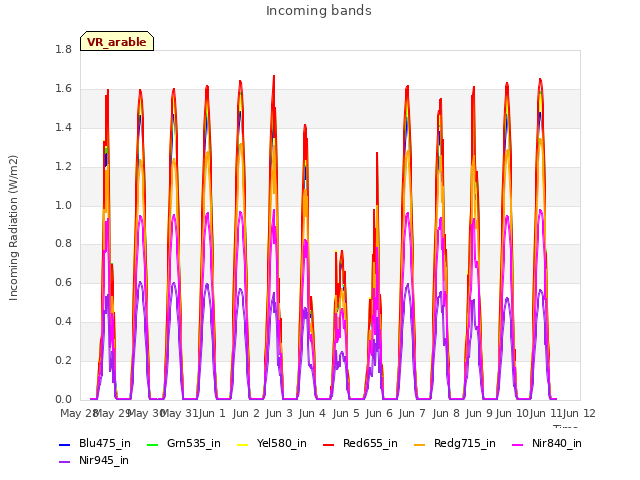Screen dimensions: 640x480
Task: Click the Jun 4 x-axis date label
Action: pos(312,413)
